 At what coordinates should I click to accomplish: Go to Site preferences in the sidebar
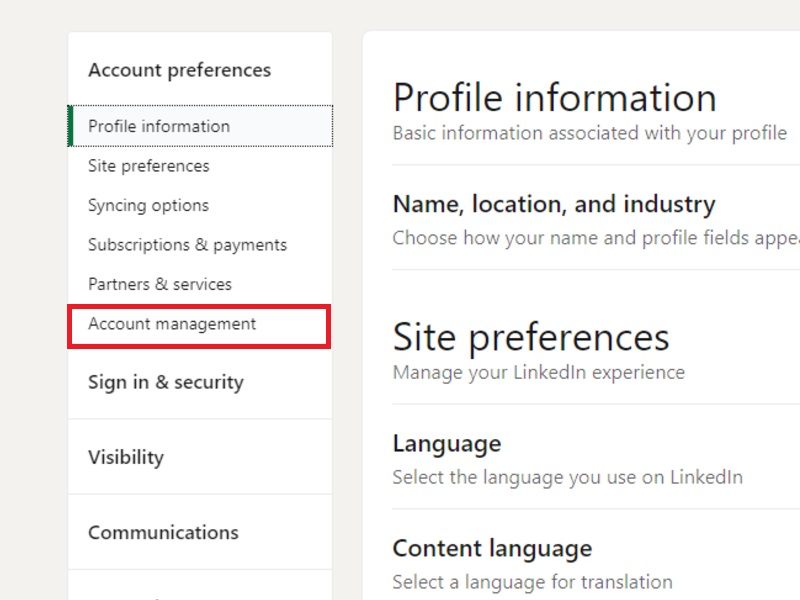point(148,166)
